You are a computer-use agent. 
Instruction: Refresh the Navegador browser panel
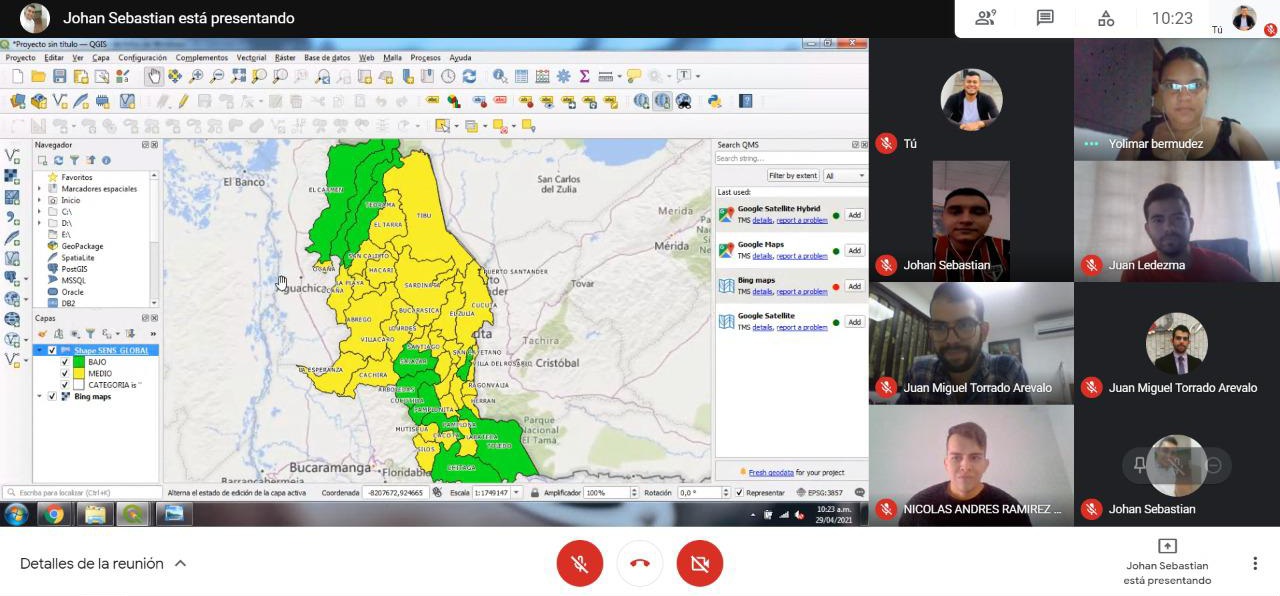pyautogui.click(x=58, y=160)
